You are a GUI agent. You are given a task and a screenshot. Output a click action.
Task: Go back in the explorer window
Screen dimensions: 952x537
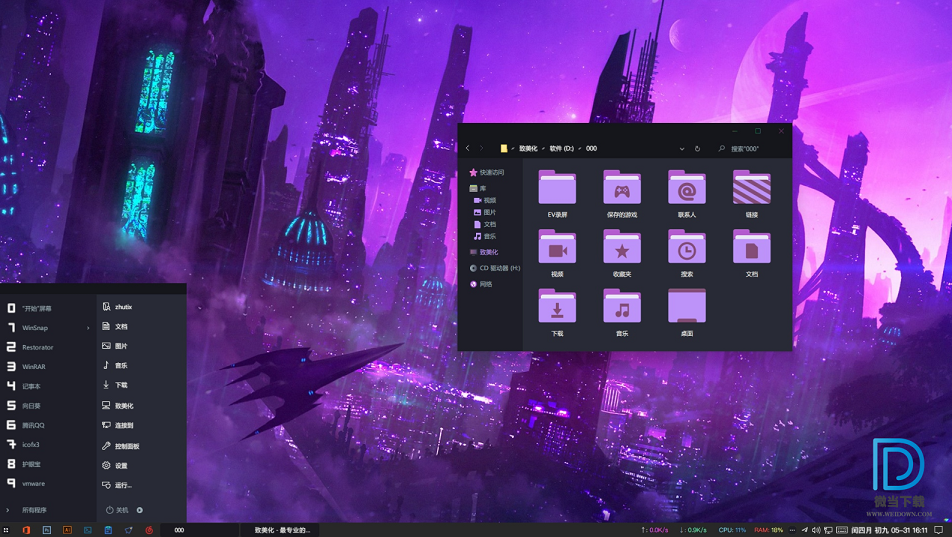click(x=468, y=148)
